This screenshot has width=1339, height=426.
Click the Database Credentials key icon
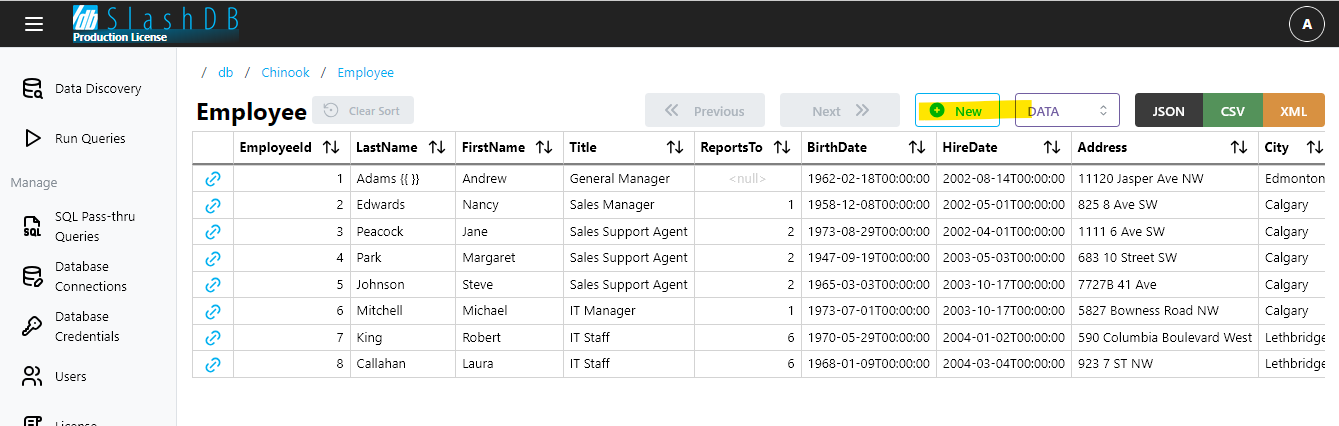coord(33,326)
